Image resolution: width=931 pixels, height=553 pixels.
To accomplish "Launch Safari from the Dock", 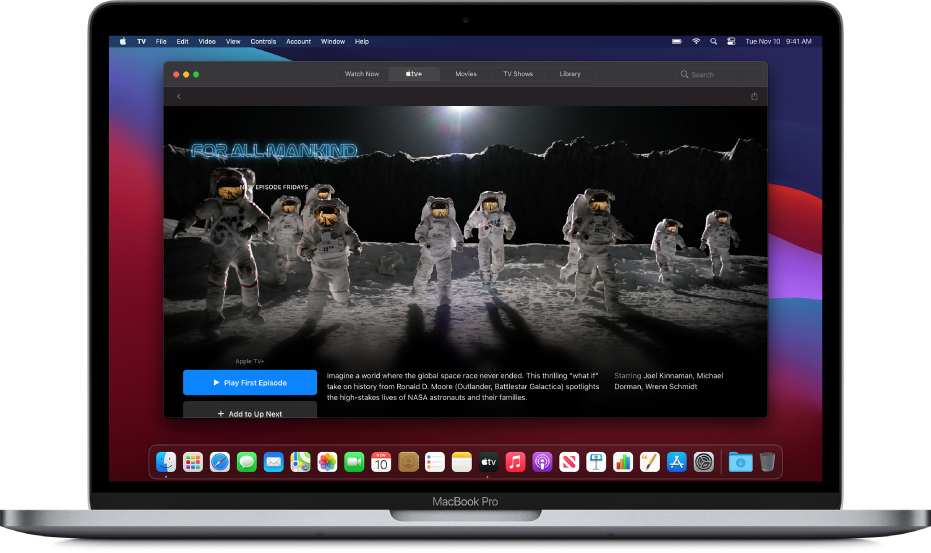I will (x=220, y=462).
